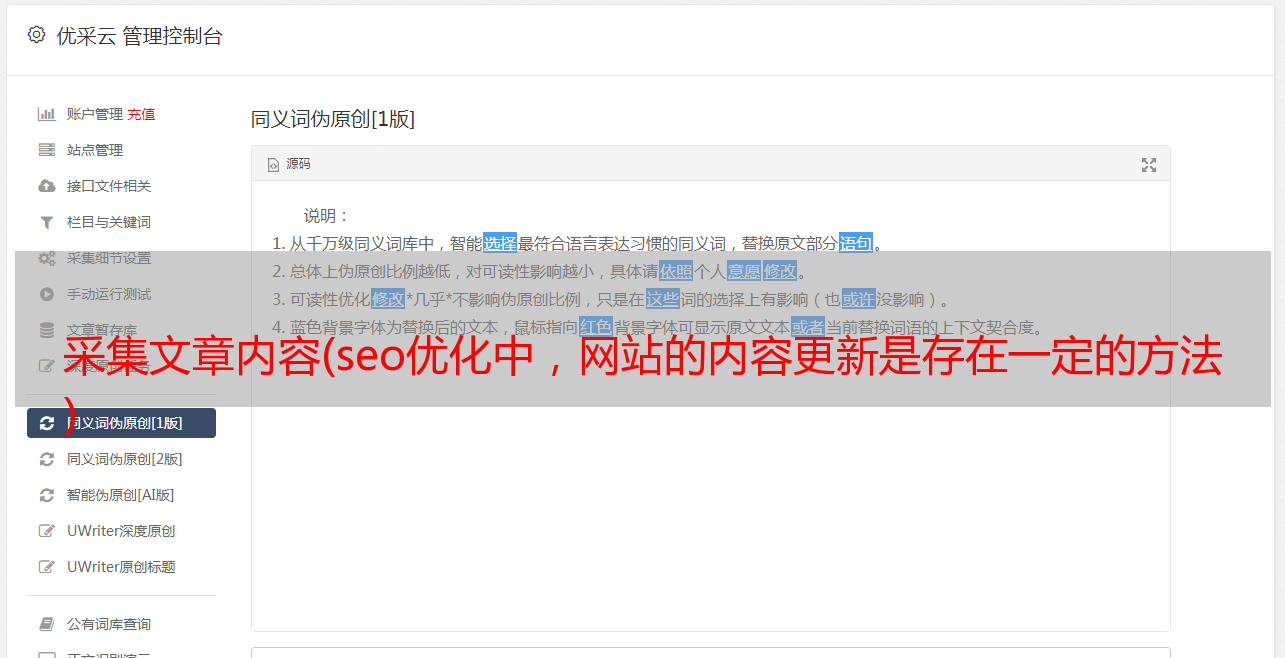Click the refresh icon beside 同义词伪原创[2版]

click(46, 459)
